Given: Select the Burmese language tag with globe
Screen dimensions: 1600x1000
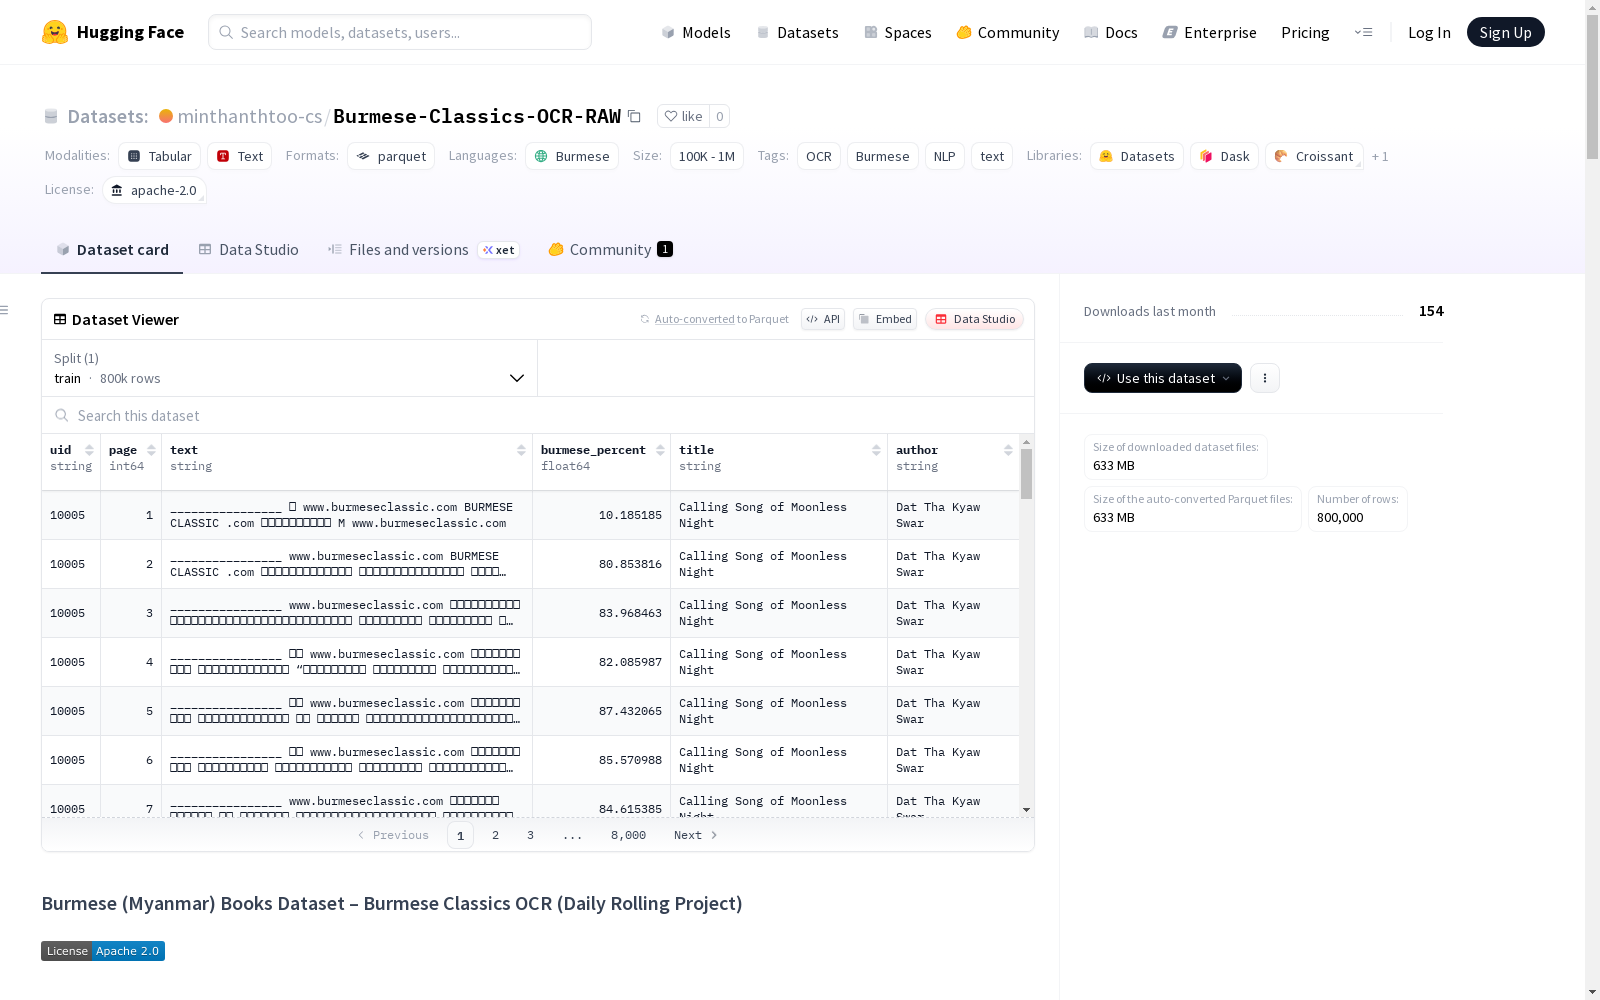Looking at the screenshot, I should click(x=572, y=156).
